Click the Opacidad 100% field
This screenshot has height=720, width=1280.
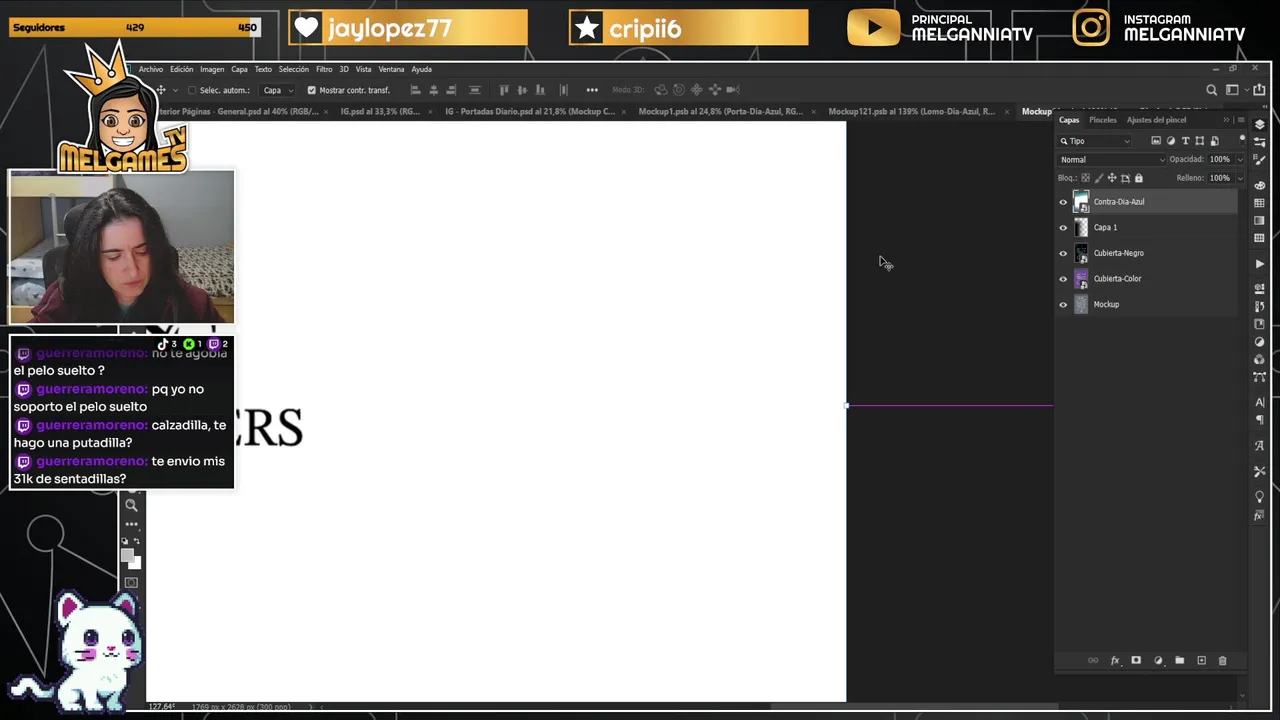click(1220, 160)
